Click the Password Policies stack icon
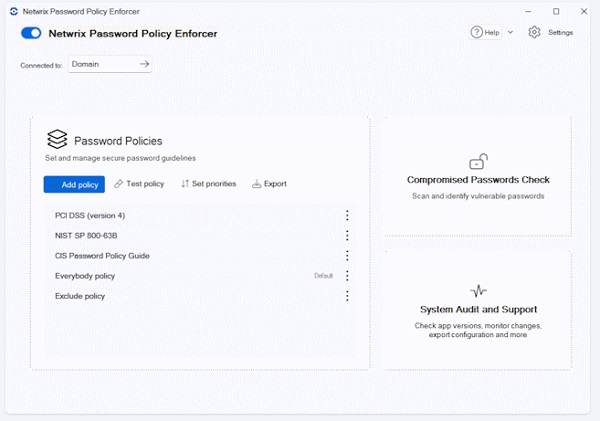Screen dimensions: 600x421 point(57,140)
